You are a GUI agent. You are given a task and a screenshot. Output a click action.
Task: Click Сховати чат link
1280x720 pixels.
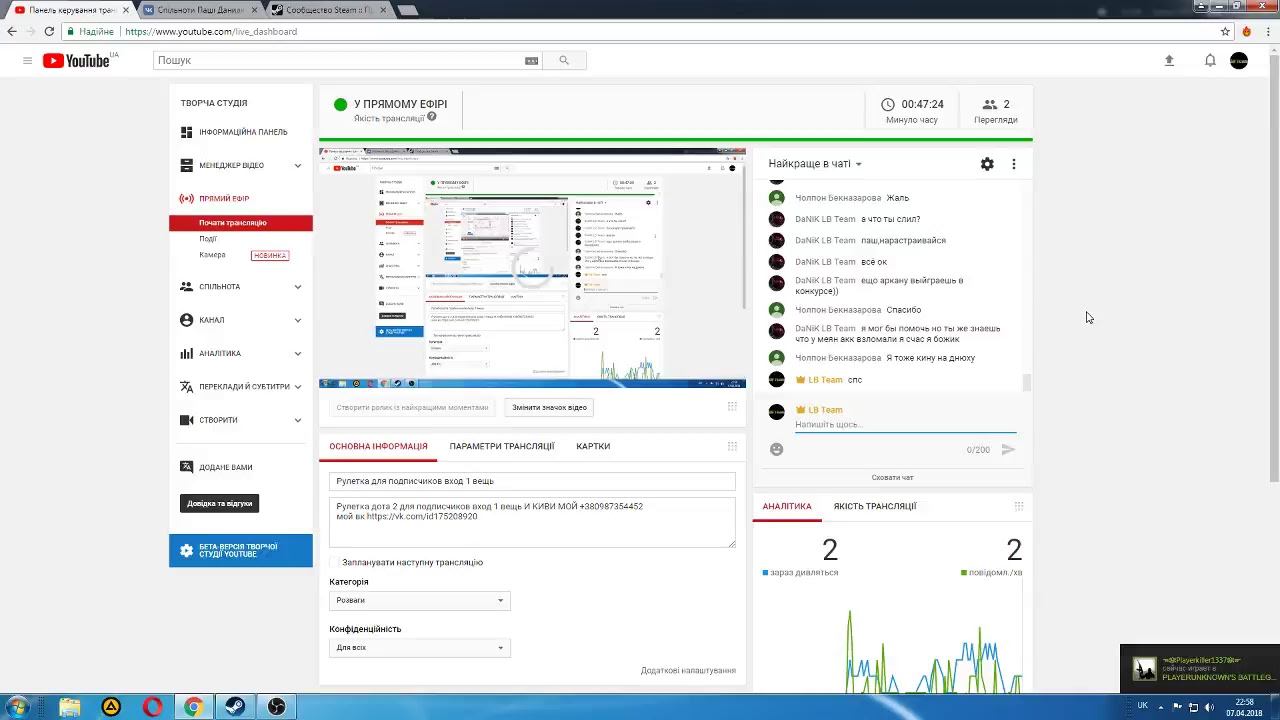[892, 478]
